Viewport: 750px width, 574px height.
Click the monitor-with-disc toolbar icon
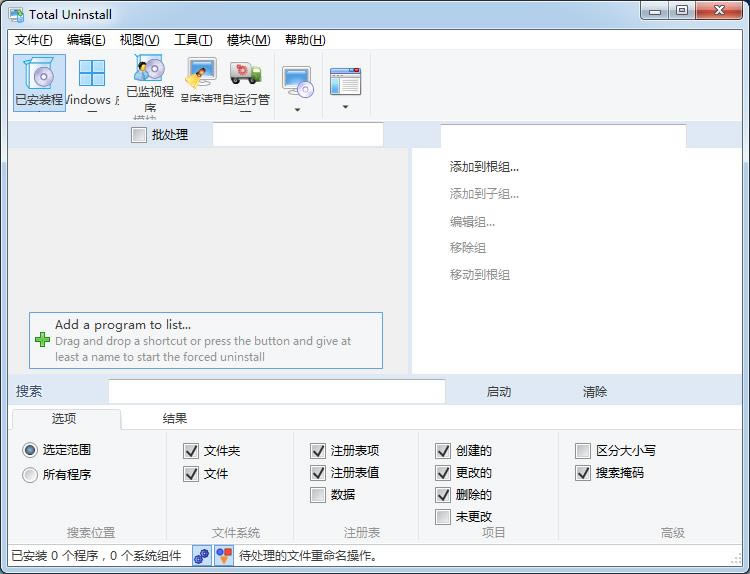pyautogui.click(x=298, y=82)
